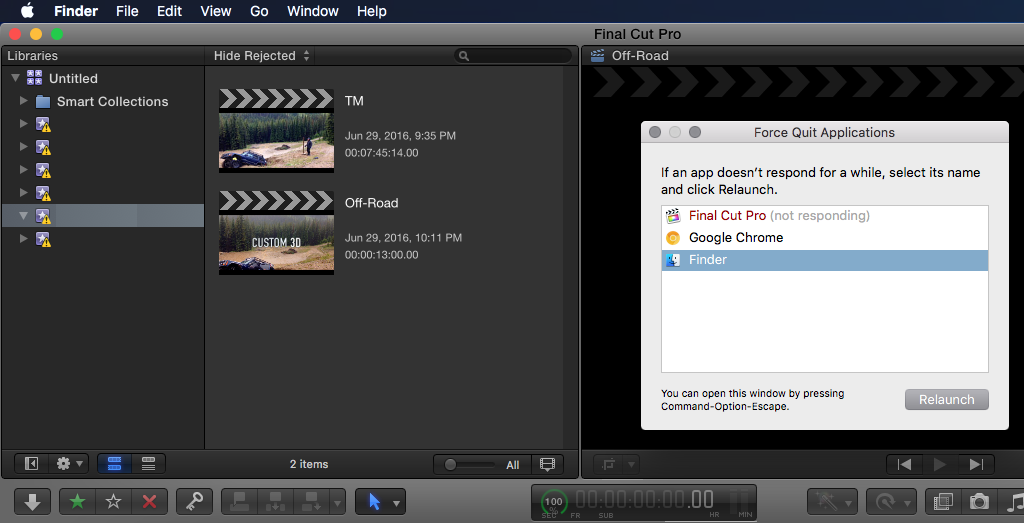The height and width of the screenshot is (523, 1024).
Task: Open the Edit menu
Action: pyautogui.click(x=169, y=11)
